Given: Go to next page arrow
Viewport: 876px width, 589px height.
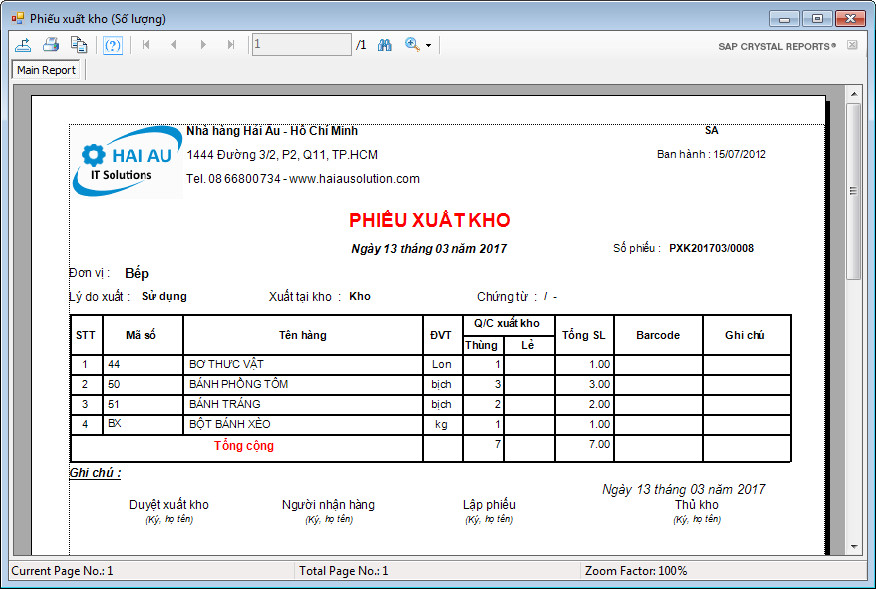Looking at the screenshot, I should pyautogui.click(x=203, y=45).
